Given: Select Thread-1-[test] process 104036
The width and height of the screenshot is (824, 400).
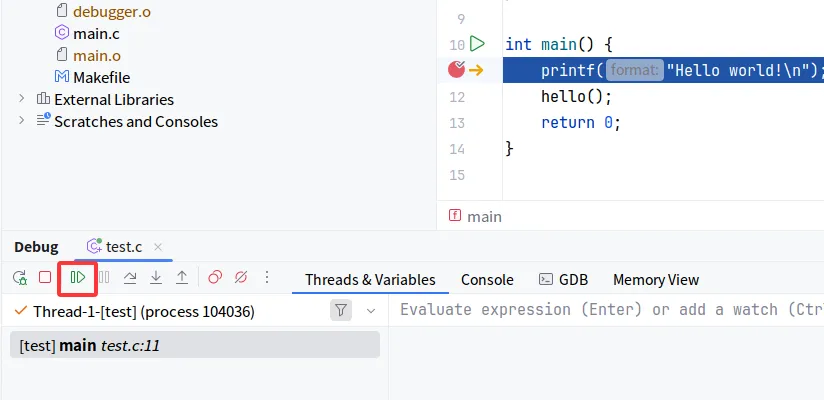Looking at the screenshot, I should pos(144,312).
